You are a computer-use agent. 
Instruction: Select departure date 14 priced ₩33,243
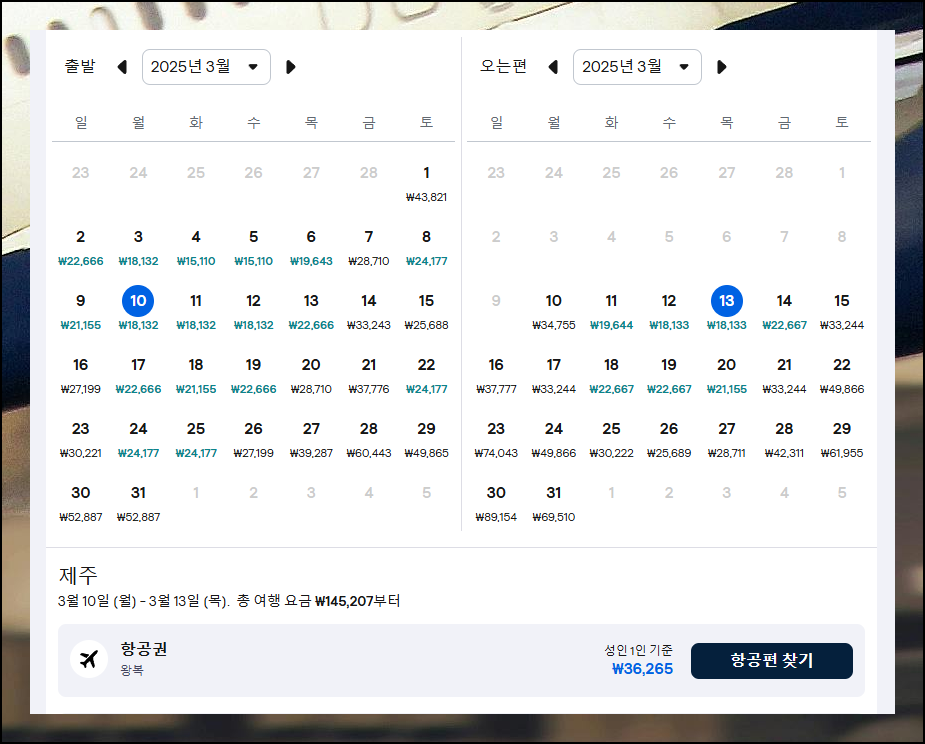pyautogui.click(x=369, y=312)
